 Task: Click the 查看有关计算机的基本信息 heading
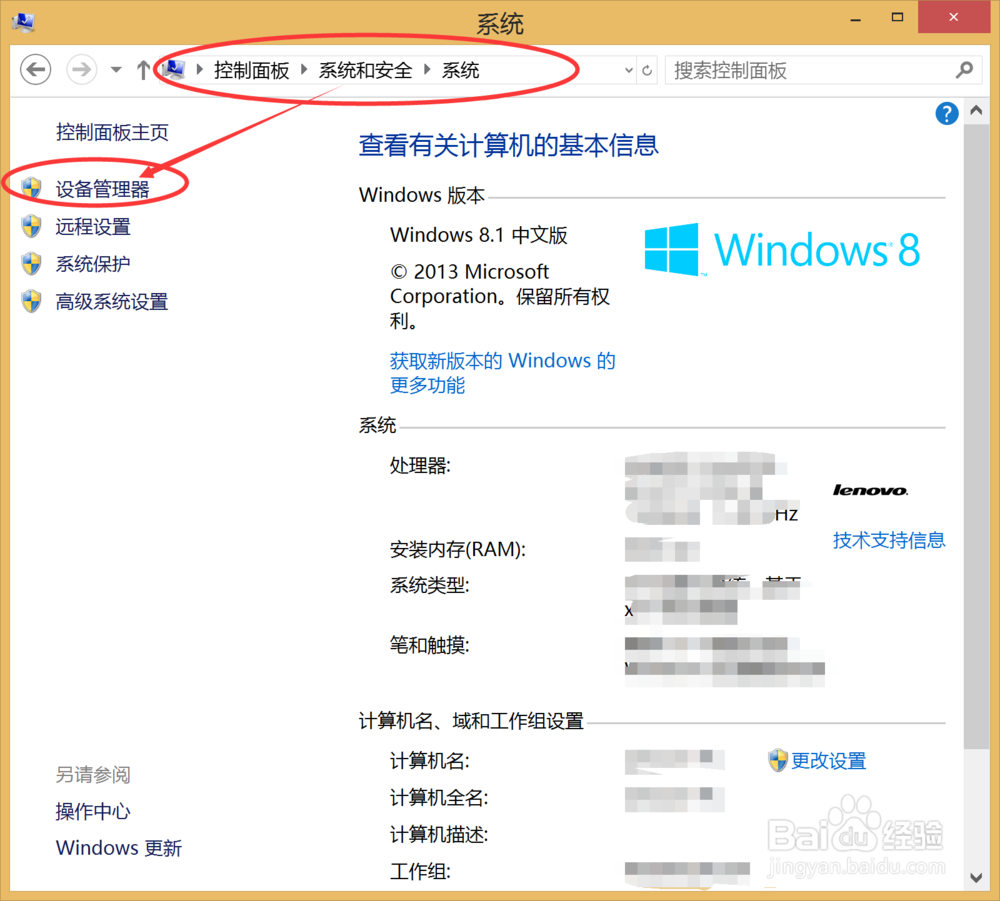[508, 145]
